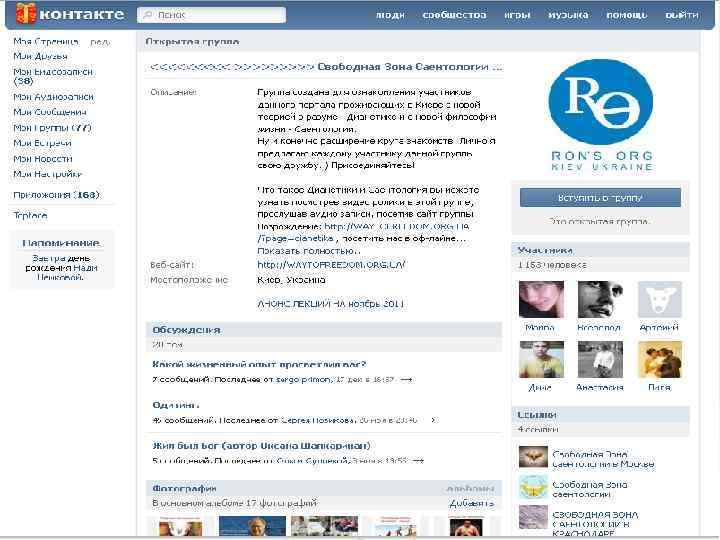
Task: Click the Свободная Зона Саентологии в Москве link thumbnail
Action: coord(533,457)
